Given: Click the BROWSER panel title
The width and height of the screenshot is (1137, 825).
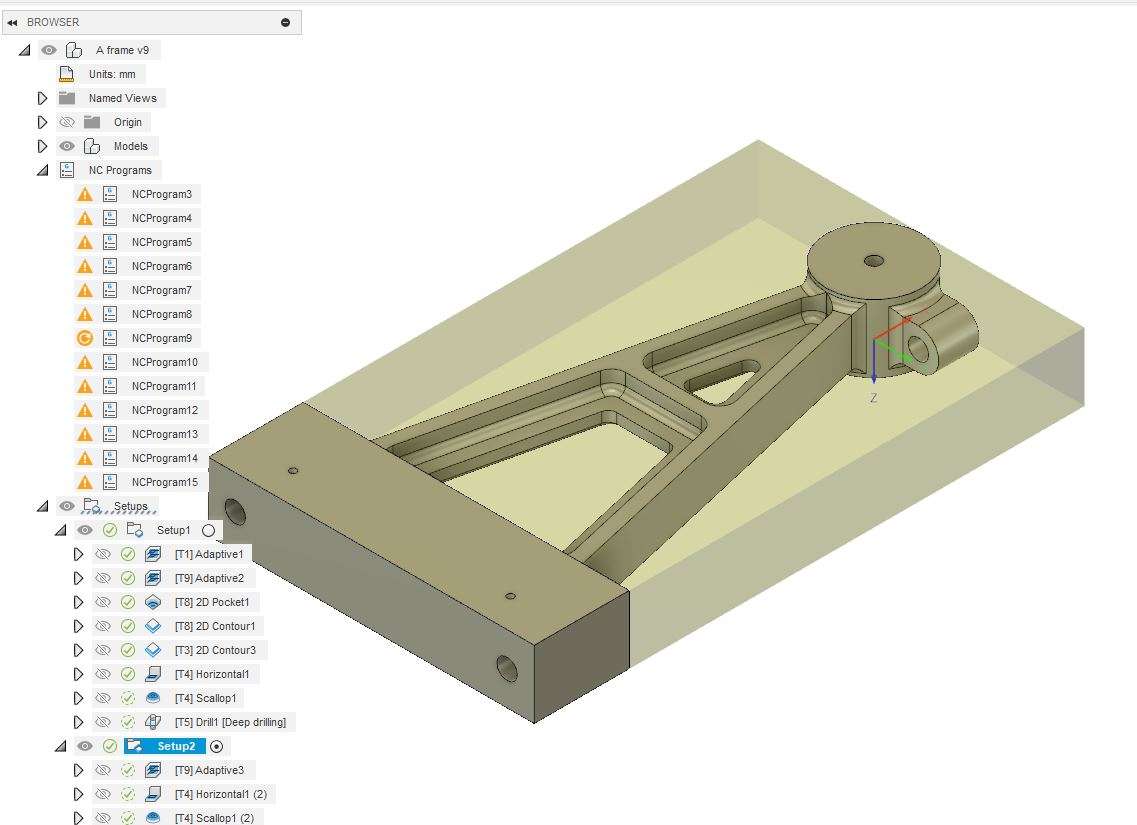Looking at the screenshot, I should tap(53, 22).
